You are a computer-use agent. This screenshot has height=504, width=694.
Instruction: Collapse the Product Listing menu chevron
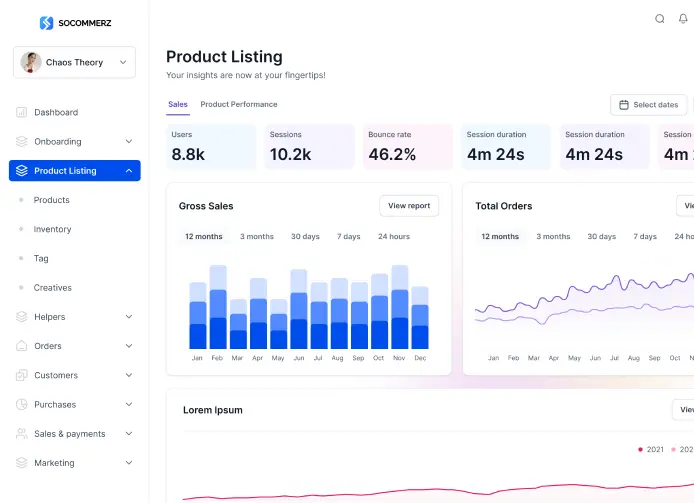tap(129, 171)
